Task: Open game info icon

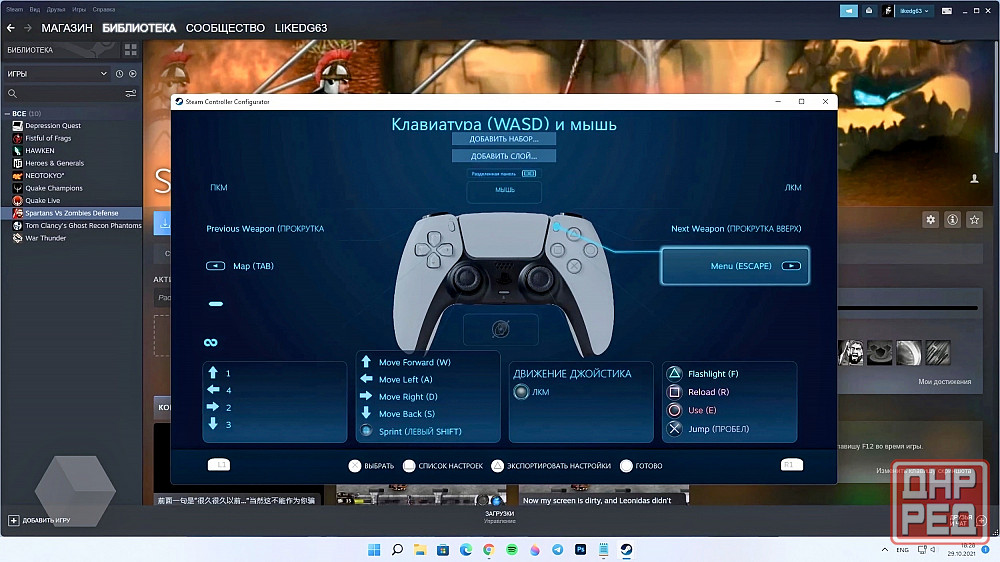Action: [x=952, y=219]
